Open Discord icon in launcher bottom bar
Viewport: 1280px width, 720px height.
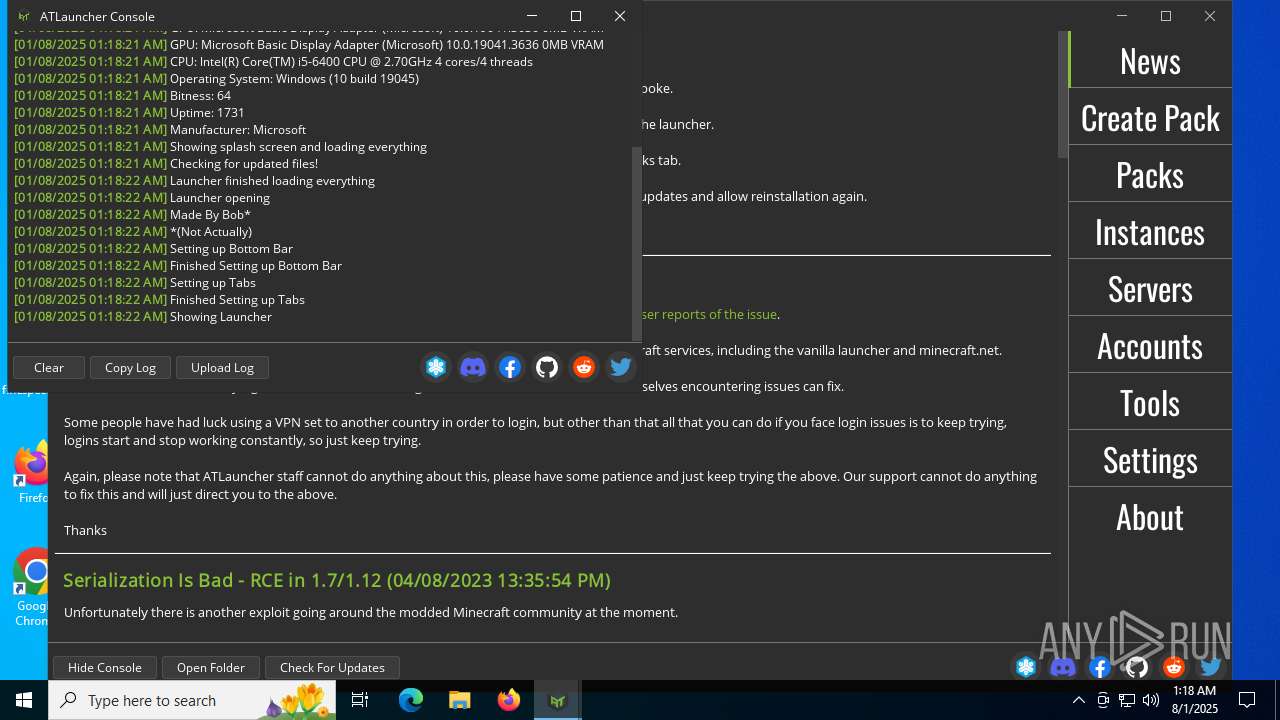[1063, 667]
